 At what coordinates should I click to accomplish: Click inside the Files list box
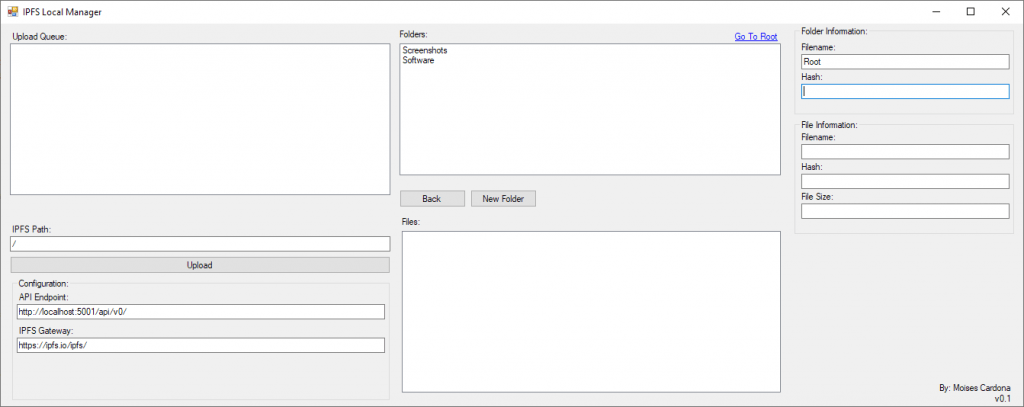[x=591, y=312]
